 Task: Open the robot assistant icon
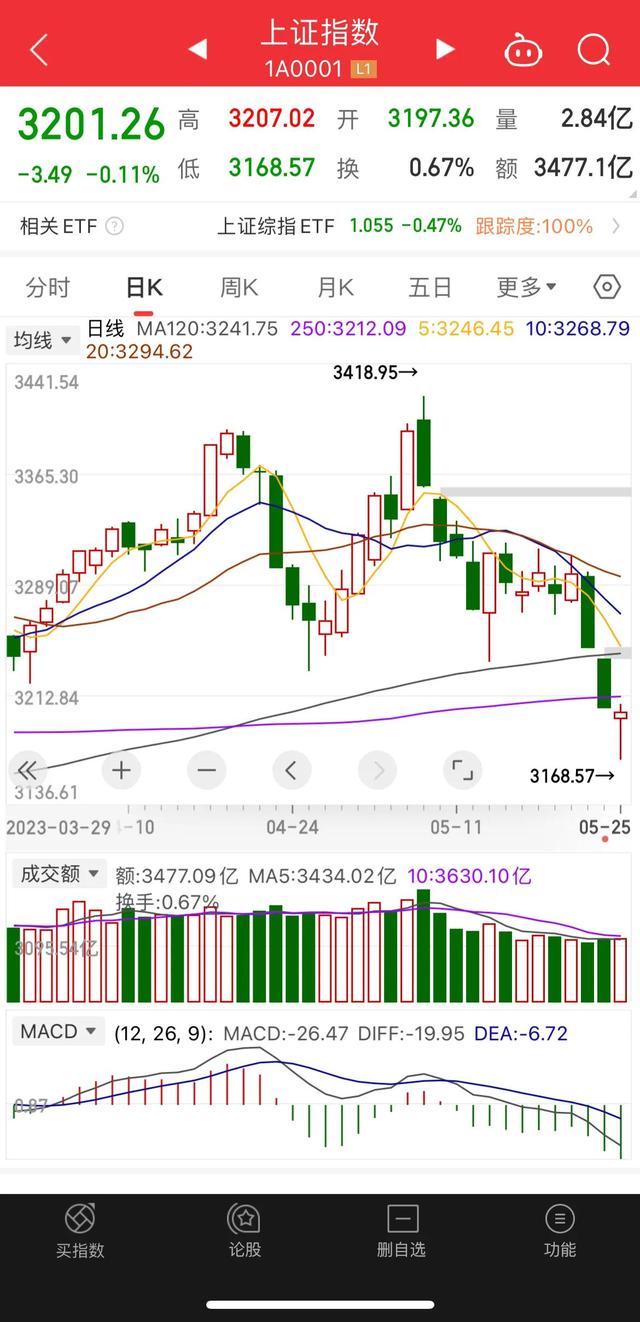(523, 49)
